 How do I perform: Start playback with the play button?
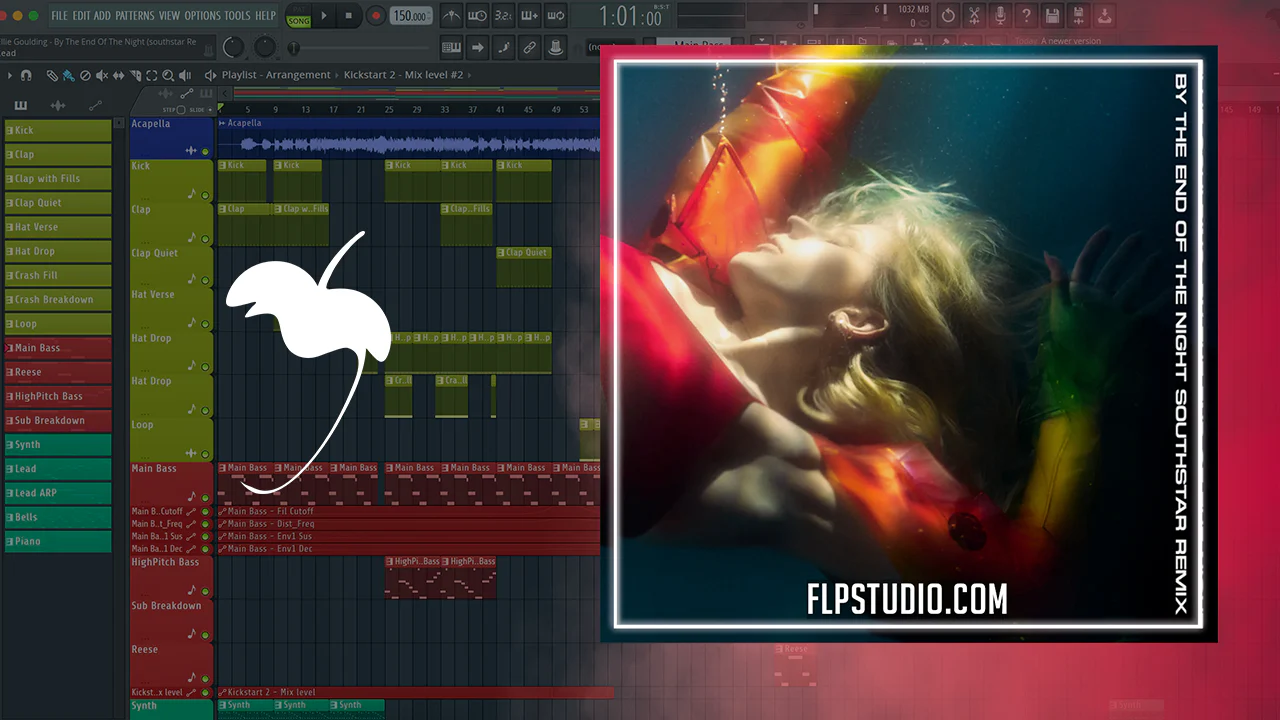coord(324,16)
